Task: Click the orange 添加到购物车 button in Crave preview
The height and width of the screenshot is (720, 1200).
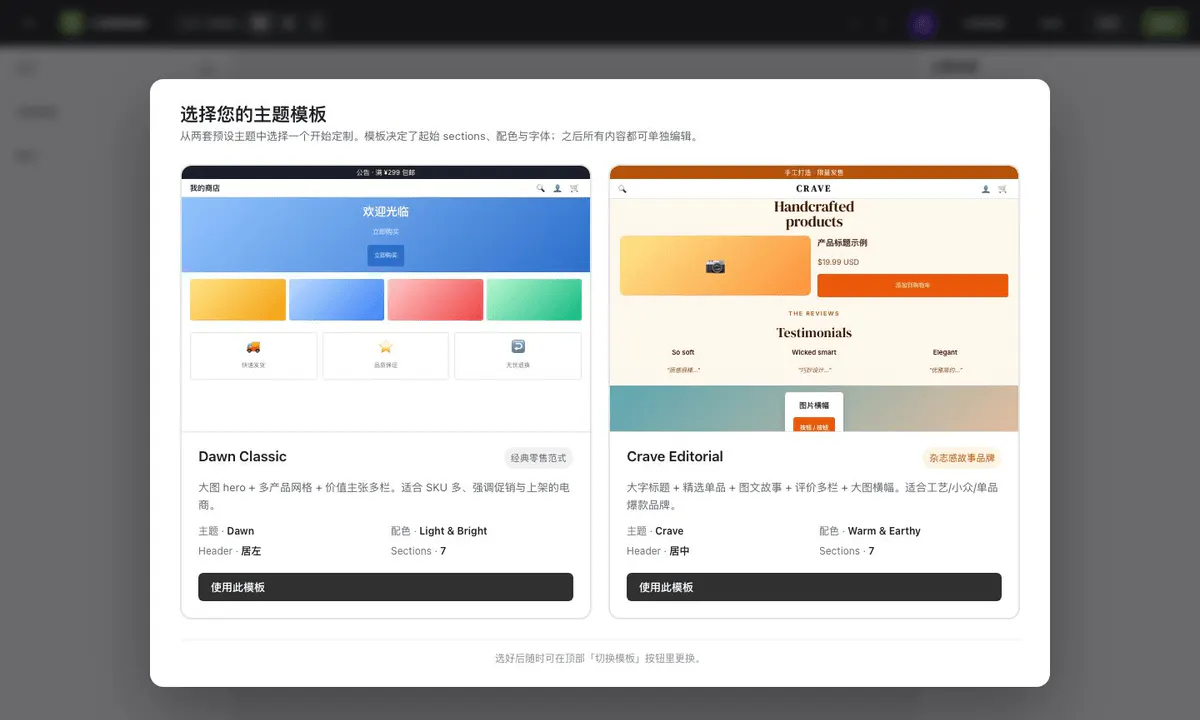Action: click(912, 285)
